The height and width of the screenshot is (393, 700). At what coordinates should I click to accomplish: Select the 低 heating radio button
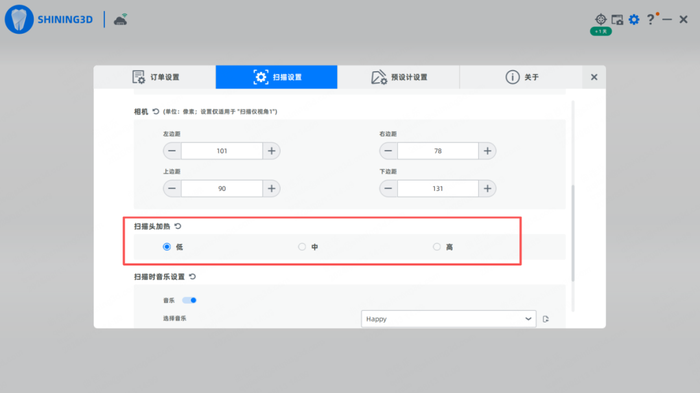[x=167, y=247]
